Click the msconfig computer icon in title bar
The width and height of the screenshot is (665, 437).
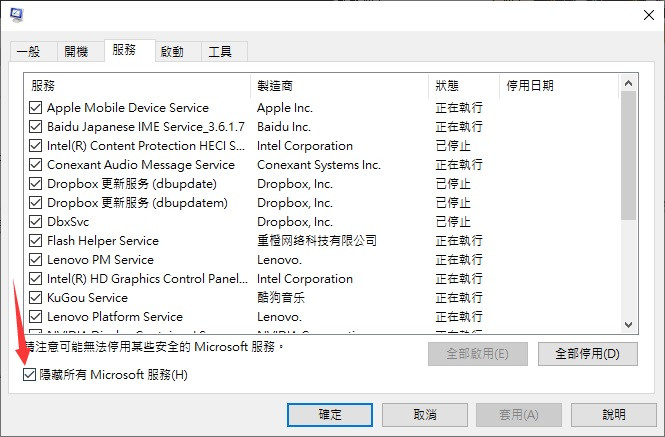click(17, 15)
